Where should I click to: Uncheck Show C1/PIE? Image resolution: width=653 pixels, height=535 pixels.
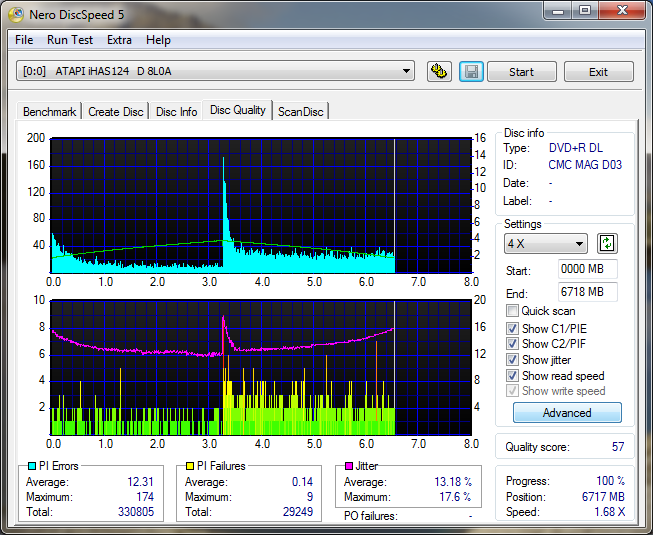(x=512, y=328)
